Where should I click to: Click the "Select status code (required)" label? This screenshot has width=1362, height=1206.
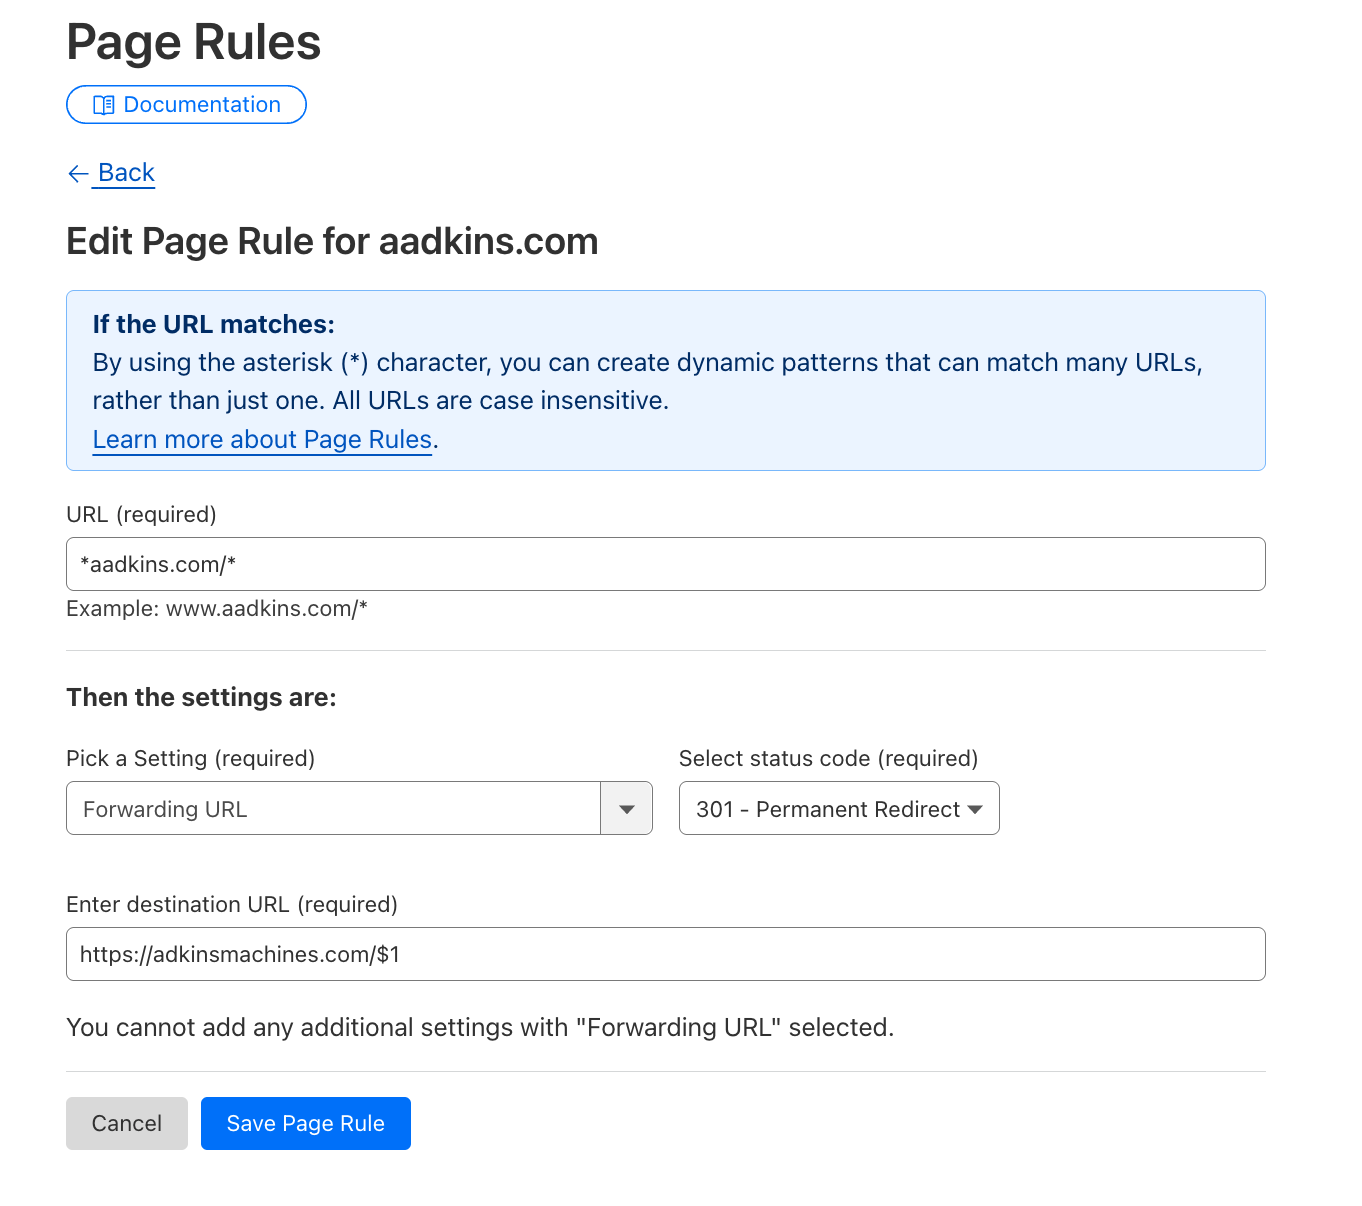coord(828,758)
